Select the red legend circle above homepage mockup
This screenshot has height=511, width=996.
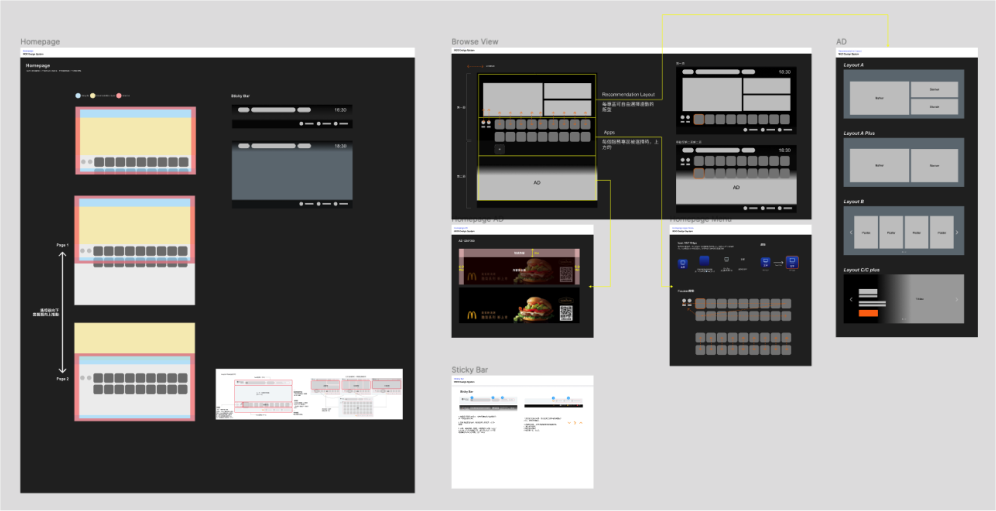tap(119, 96)
